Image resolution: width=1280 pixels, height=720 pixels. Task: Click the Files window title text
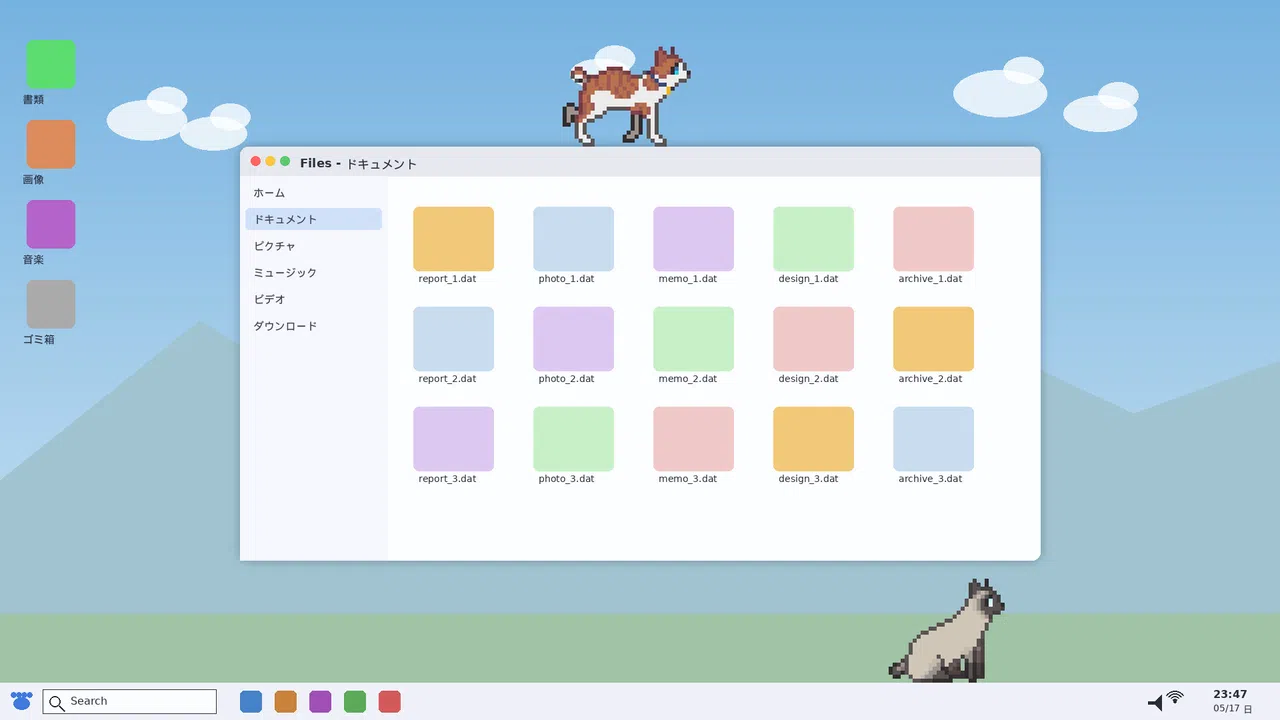coord(358,163)
